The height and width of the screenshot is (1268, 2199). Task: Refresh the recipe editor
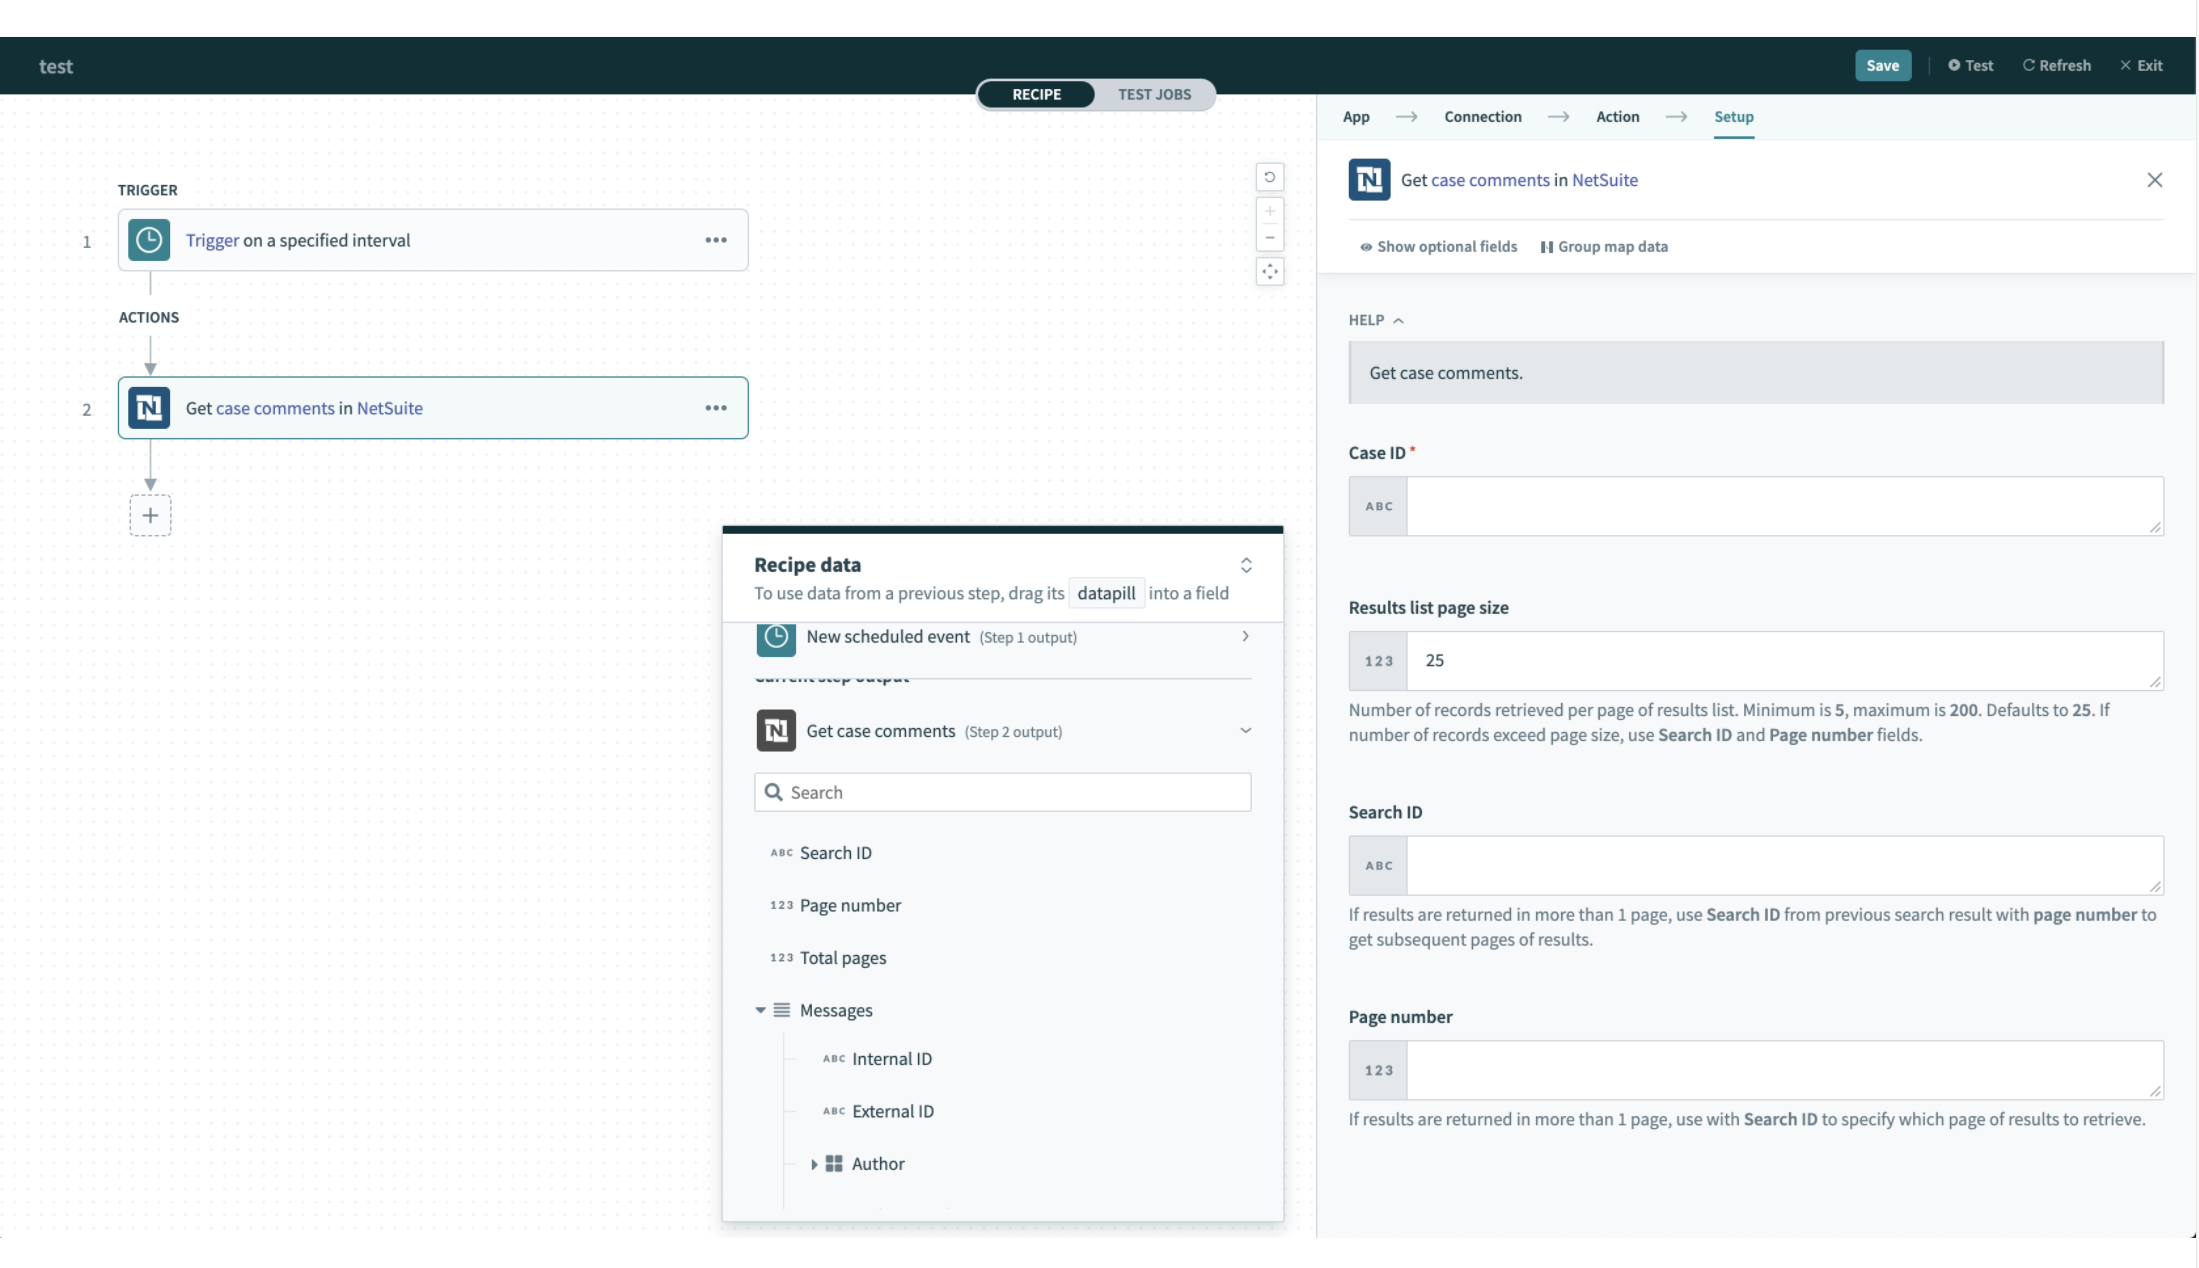click(x=2056, y=66)
